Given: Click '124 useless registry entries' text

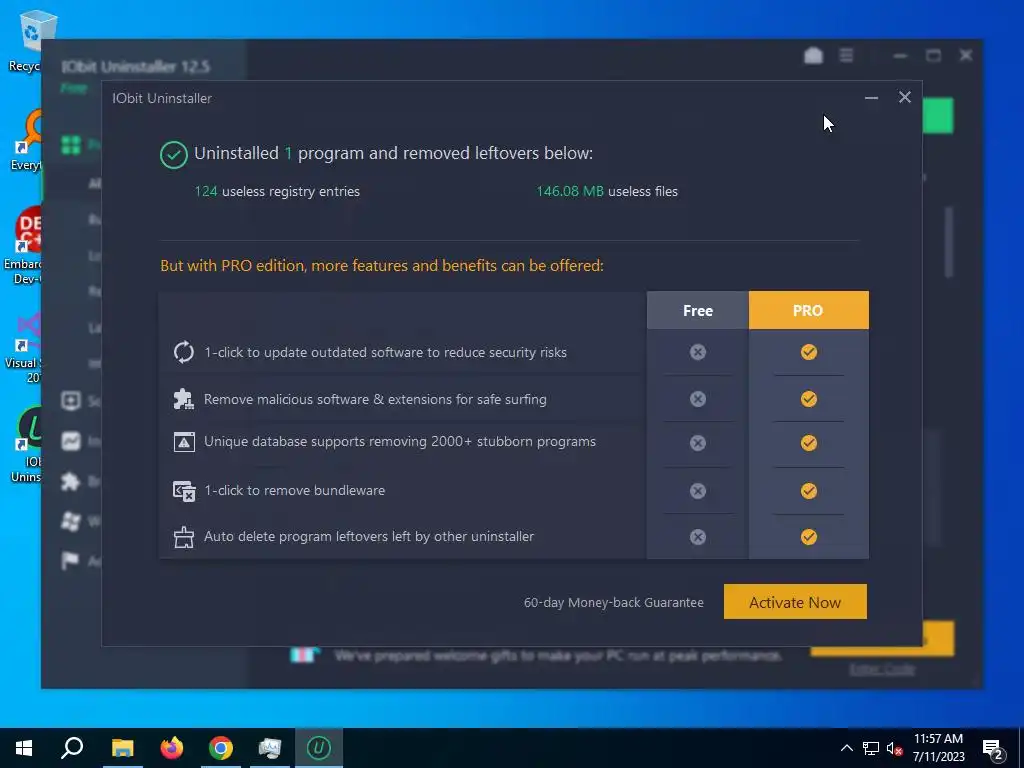Looking at the screenshot, I should pos(277,191).
